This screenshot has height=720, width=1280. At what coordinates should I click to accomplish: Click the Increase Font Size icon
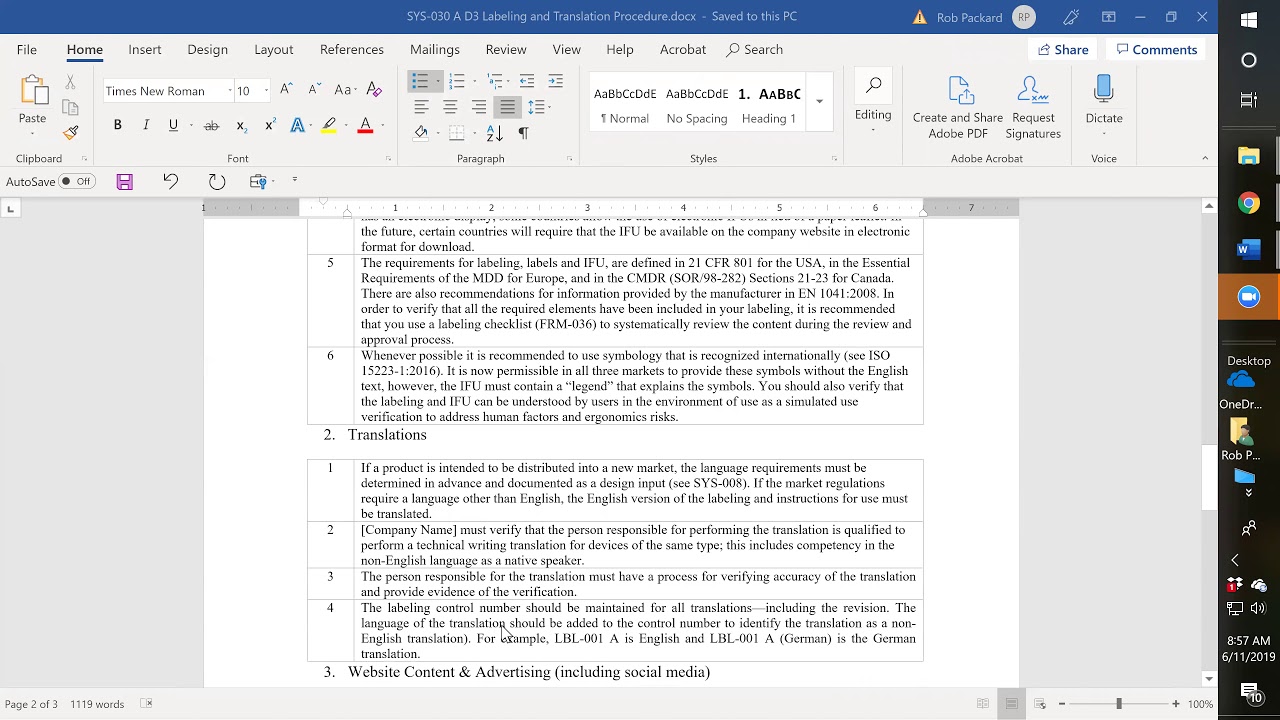pyautogui.click(x=286, y=90)
